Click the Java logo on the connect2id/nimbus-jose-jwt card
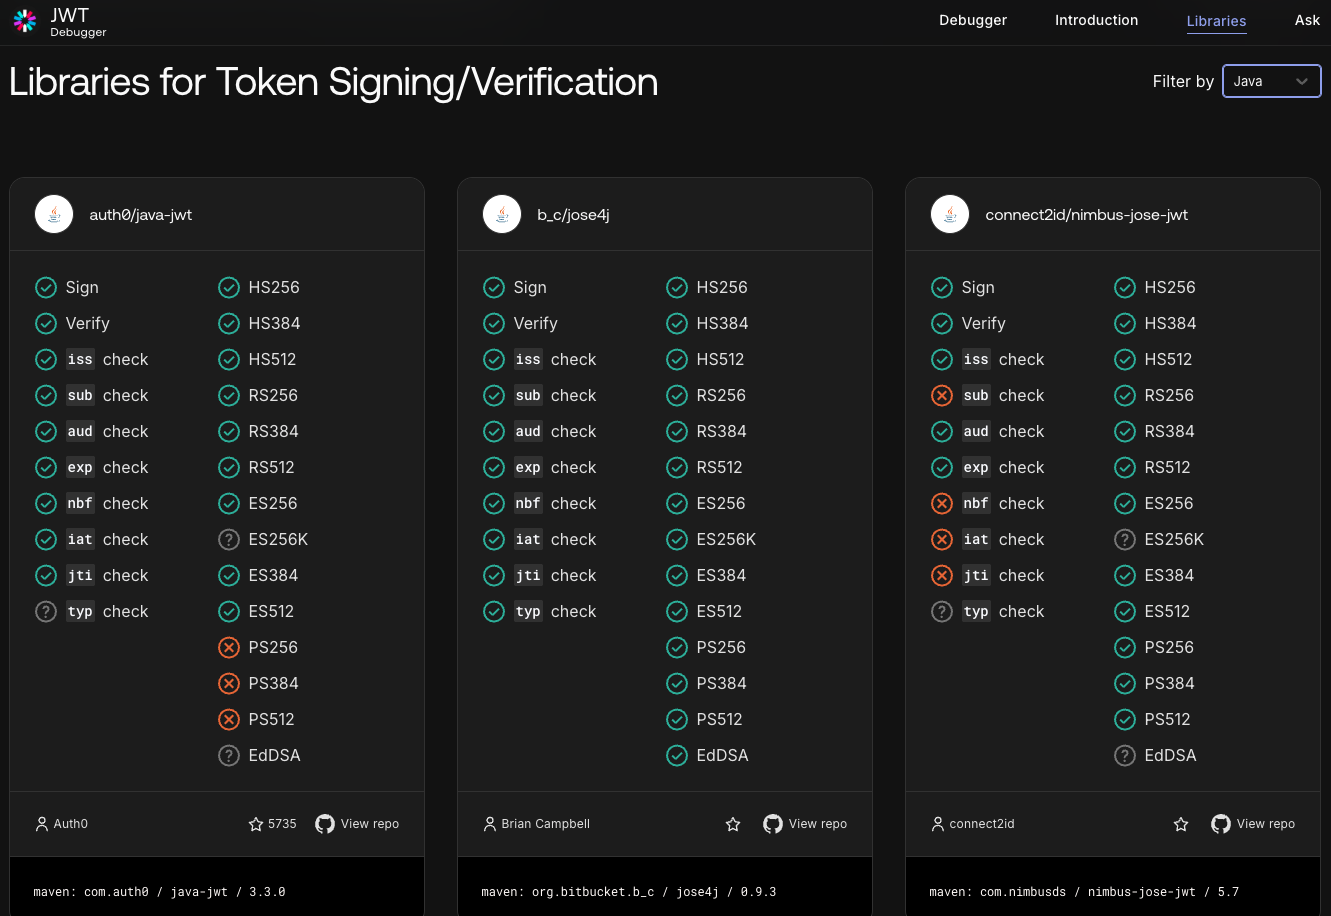Viewport: 1331px width, 916px height. [950, 214]
